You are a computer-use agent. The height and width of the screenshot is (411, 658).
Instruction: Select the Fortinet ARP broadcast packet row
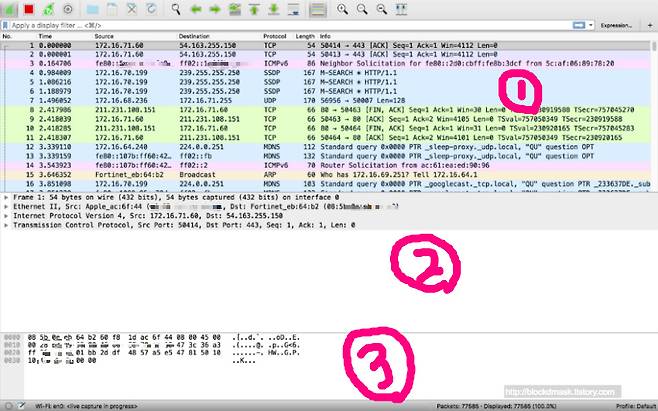pyautogui.click(x=300, y=173)
